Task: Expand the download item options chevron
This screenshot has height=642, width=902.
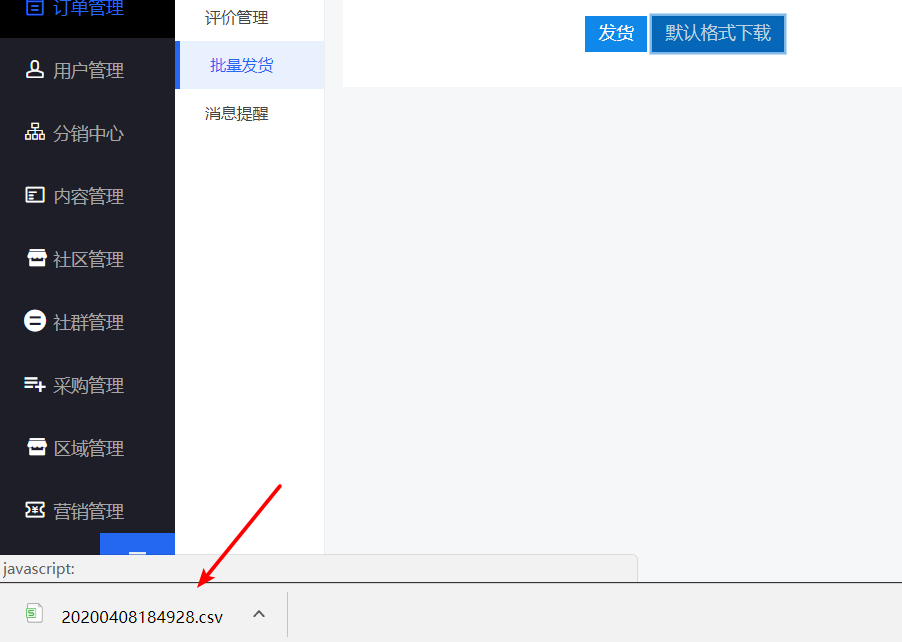Action: (259, 614)
